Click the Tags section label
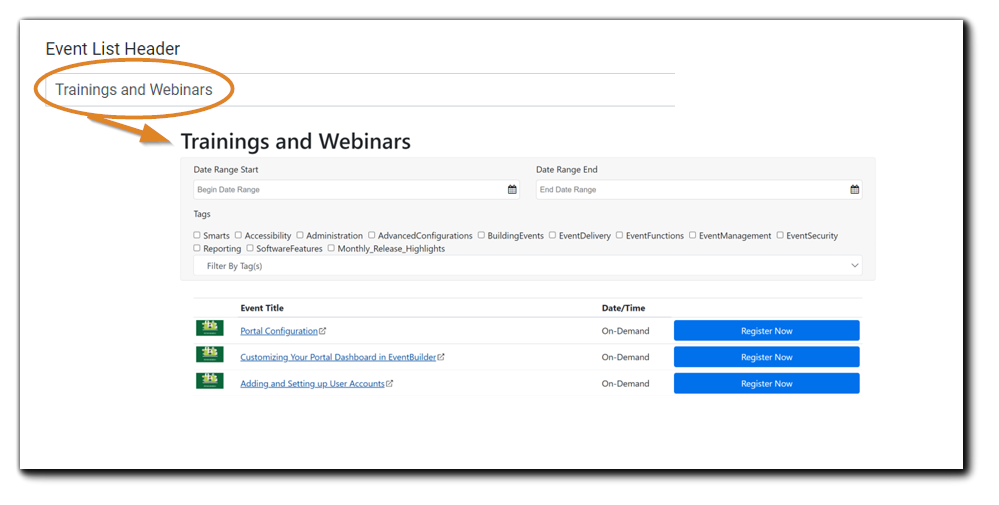The image size is (999, 505). 202,214
